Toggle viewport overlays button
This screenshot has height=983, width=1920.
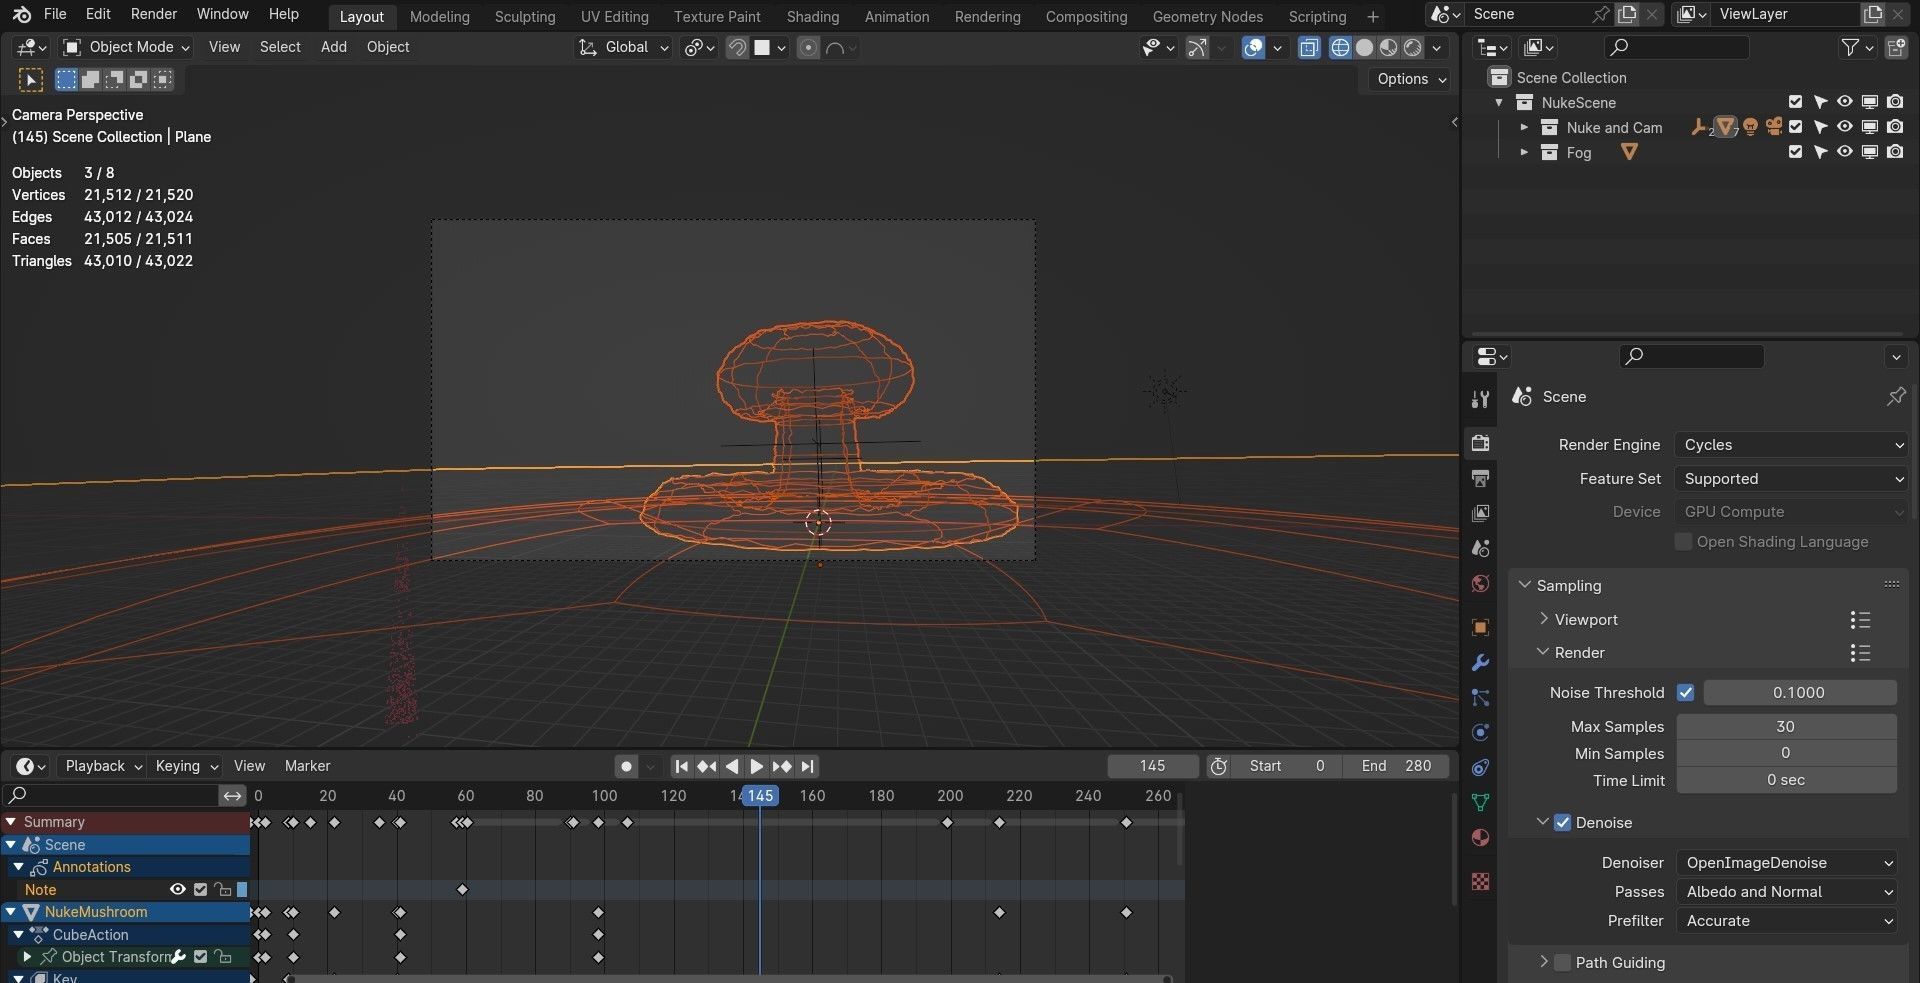click(1253, 47)
